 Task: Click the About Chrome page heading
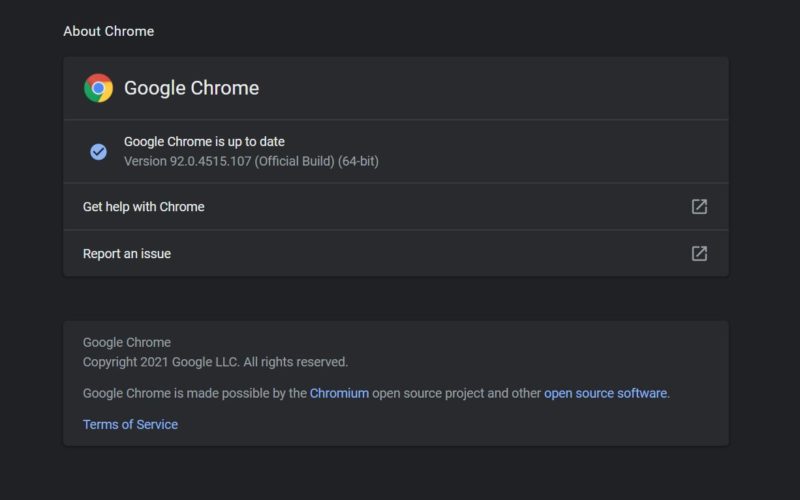tap(109, 31)
